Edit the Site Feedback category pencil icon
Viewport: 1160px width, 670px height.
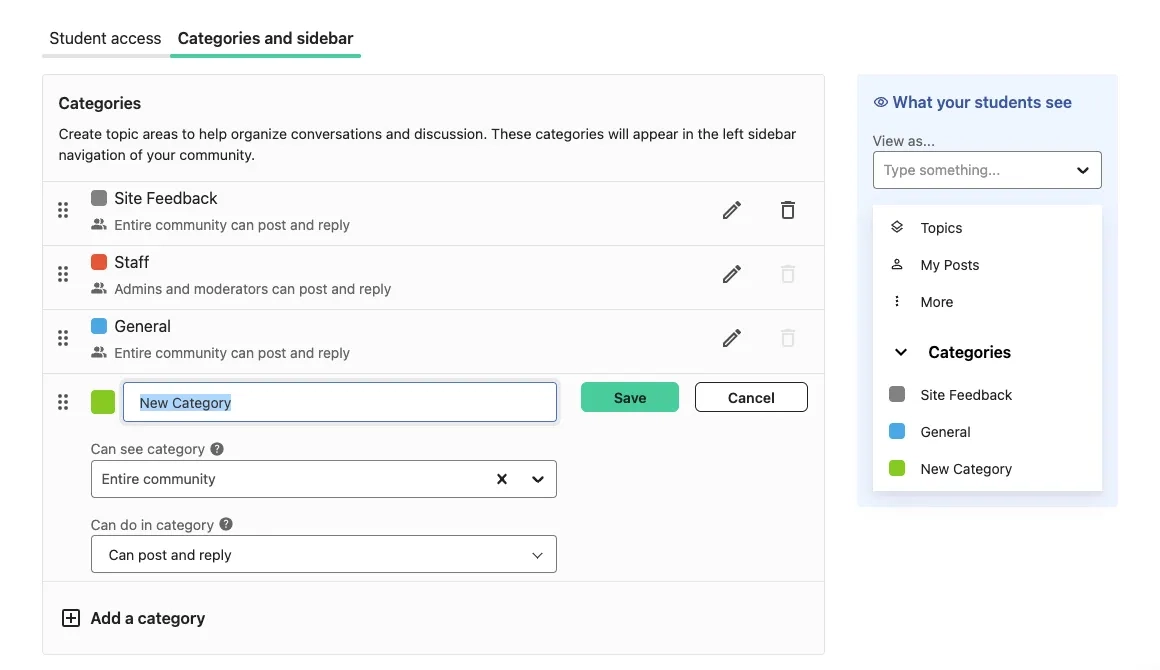(732, 211)
